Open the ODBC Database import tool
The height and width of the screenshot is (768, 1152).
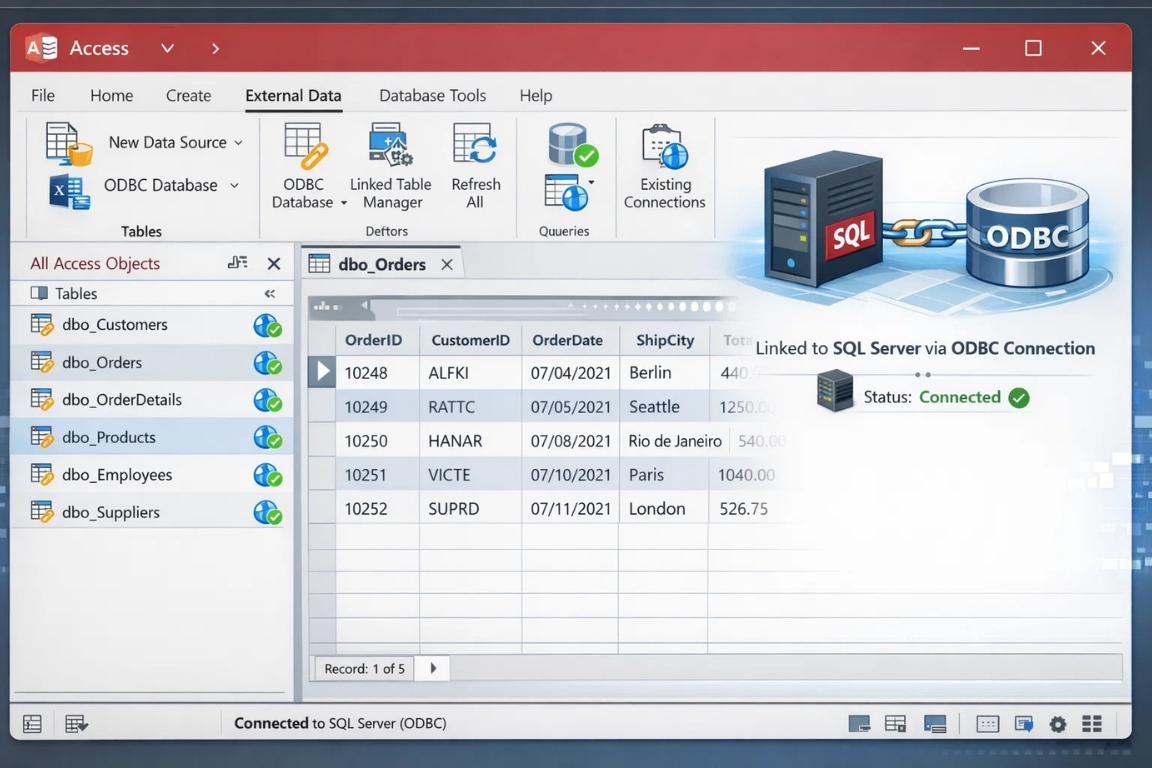click(304, 166)
